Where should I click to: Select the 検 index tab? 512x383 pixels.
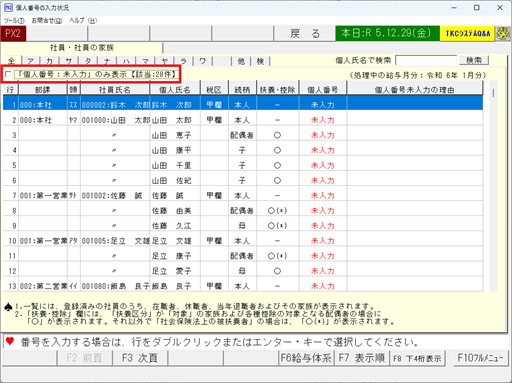pos(260,61)
